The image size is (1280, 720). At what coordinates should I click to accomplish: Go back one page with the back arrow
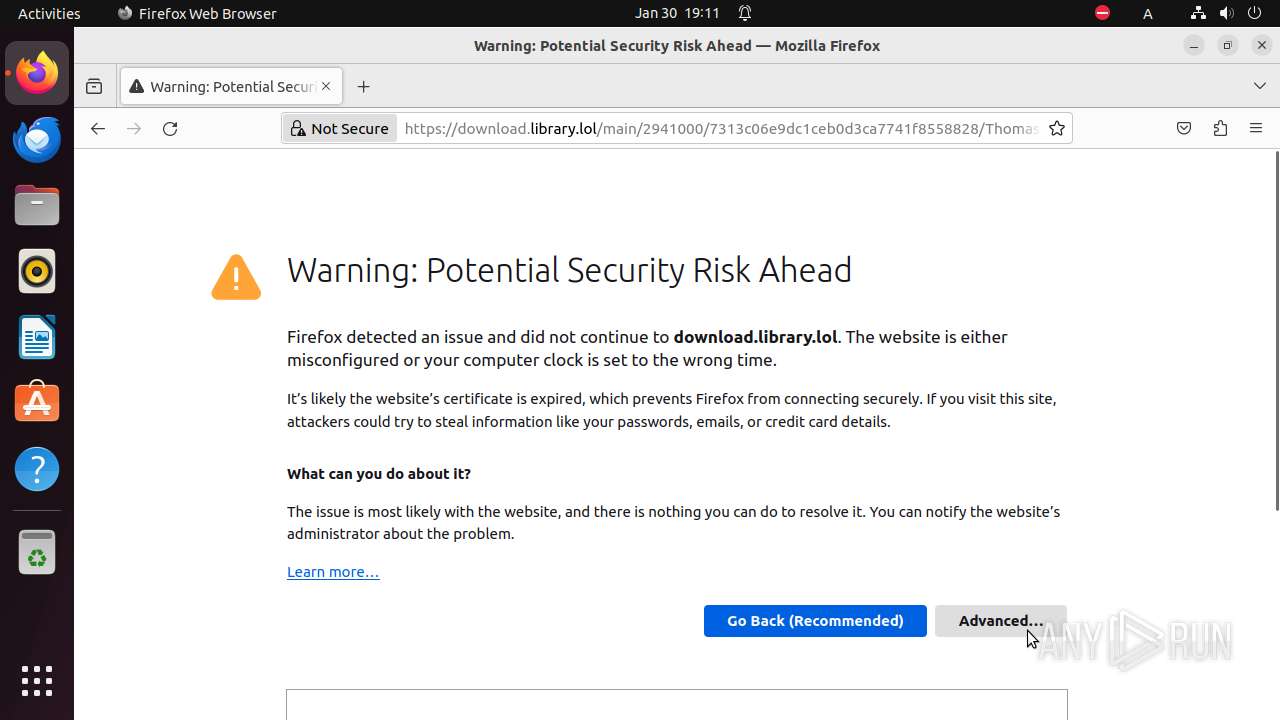[97, 129]
